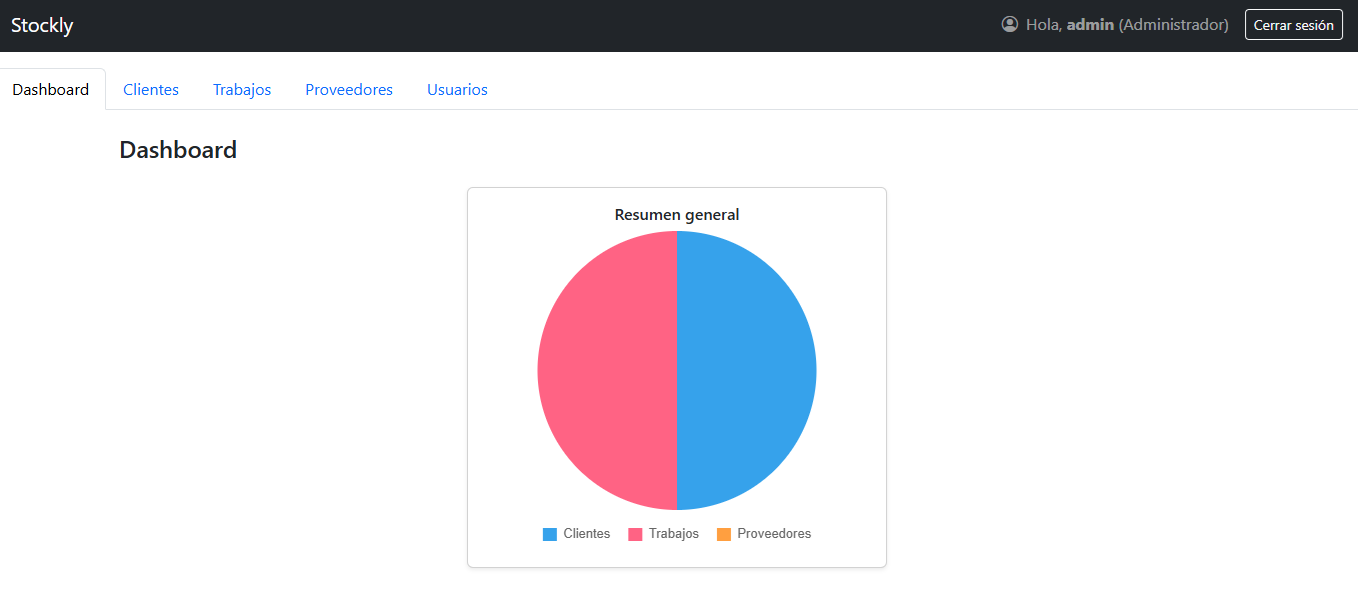
Task: Toggle Proveedores via its legend label text
Action: [x=774, y=534]
